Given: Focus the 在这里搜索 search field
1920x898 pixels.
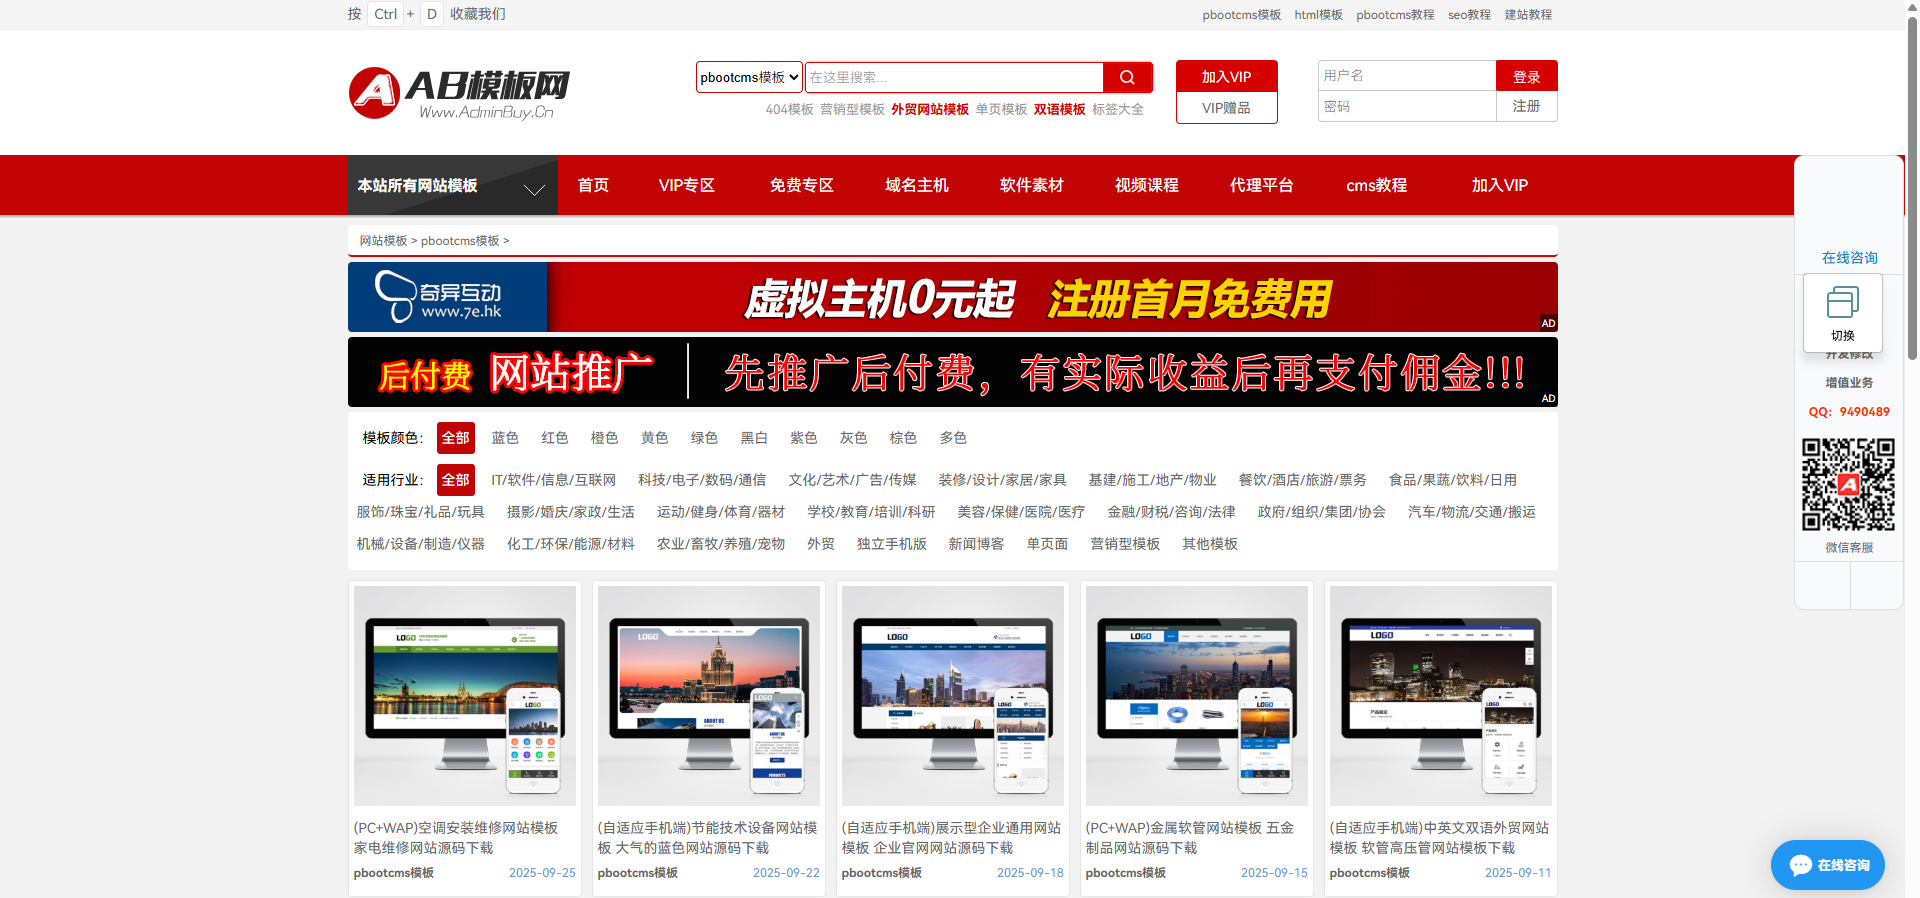Looking at the screenshot, I should click(x=954, y=77).
